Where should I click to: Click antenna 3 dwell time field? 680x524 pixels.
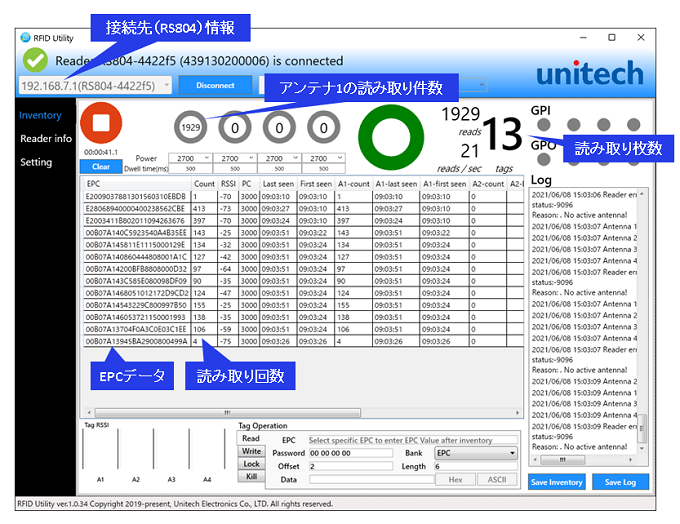point(279,169)
